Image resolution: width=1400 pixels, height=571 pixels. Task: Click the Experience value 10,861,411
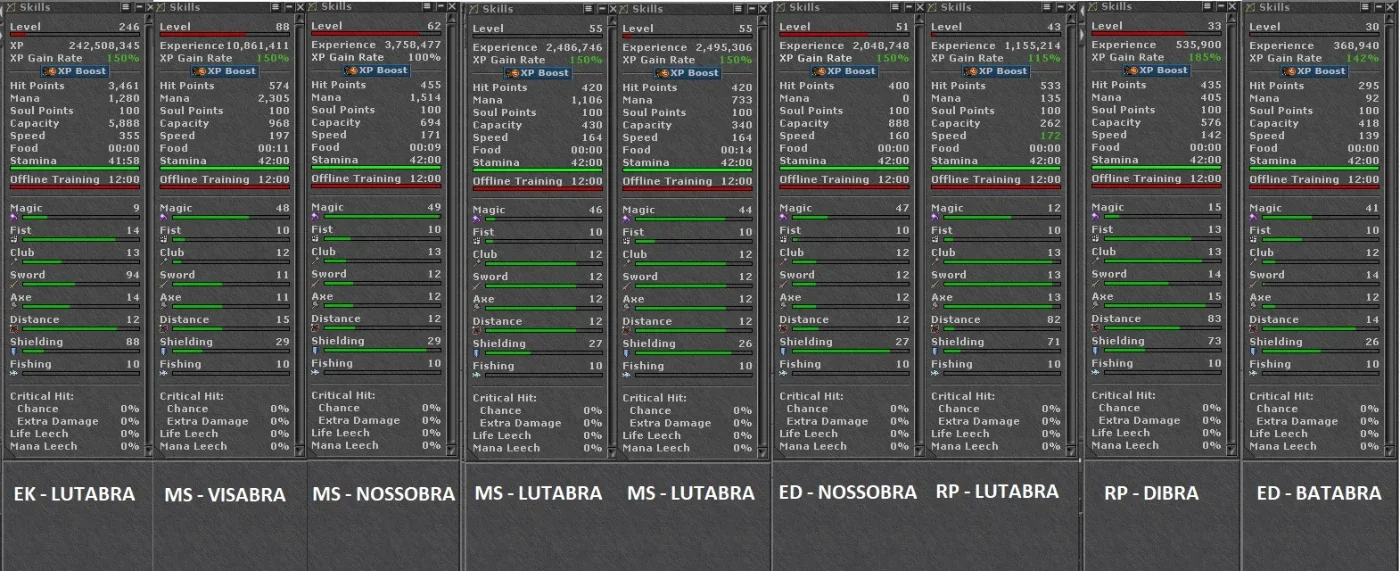click(x=258, y=46)
